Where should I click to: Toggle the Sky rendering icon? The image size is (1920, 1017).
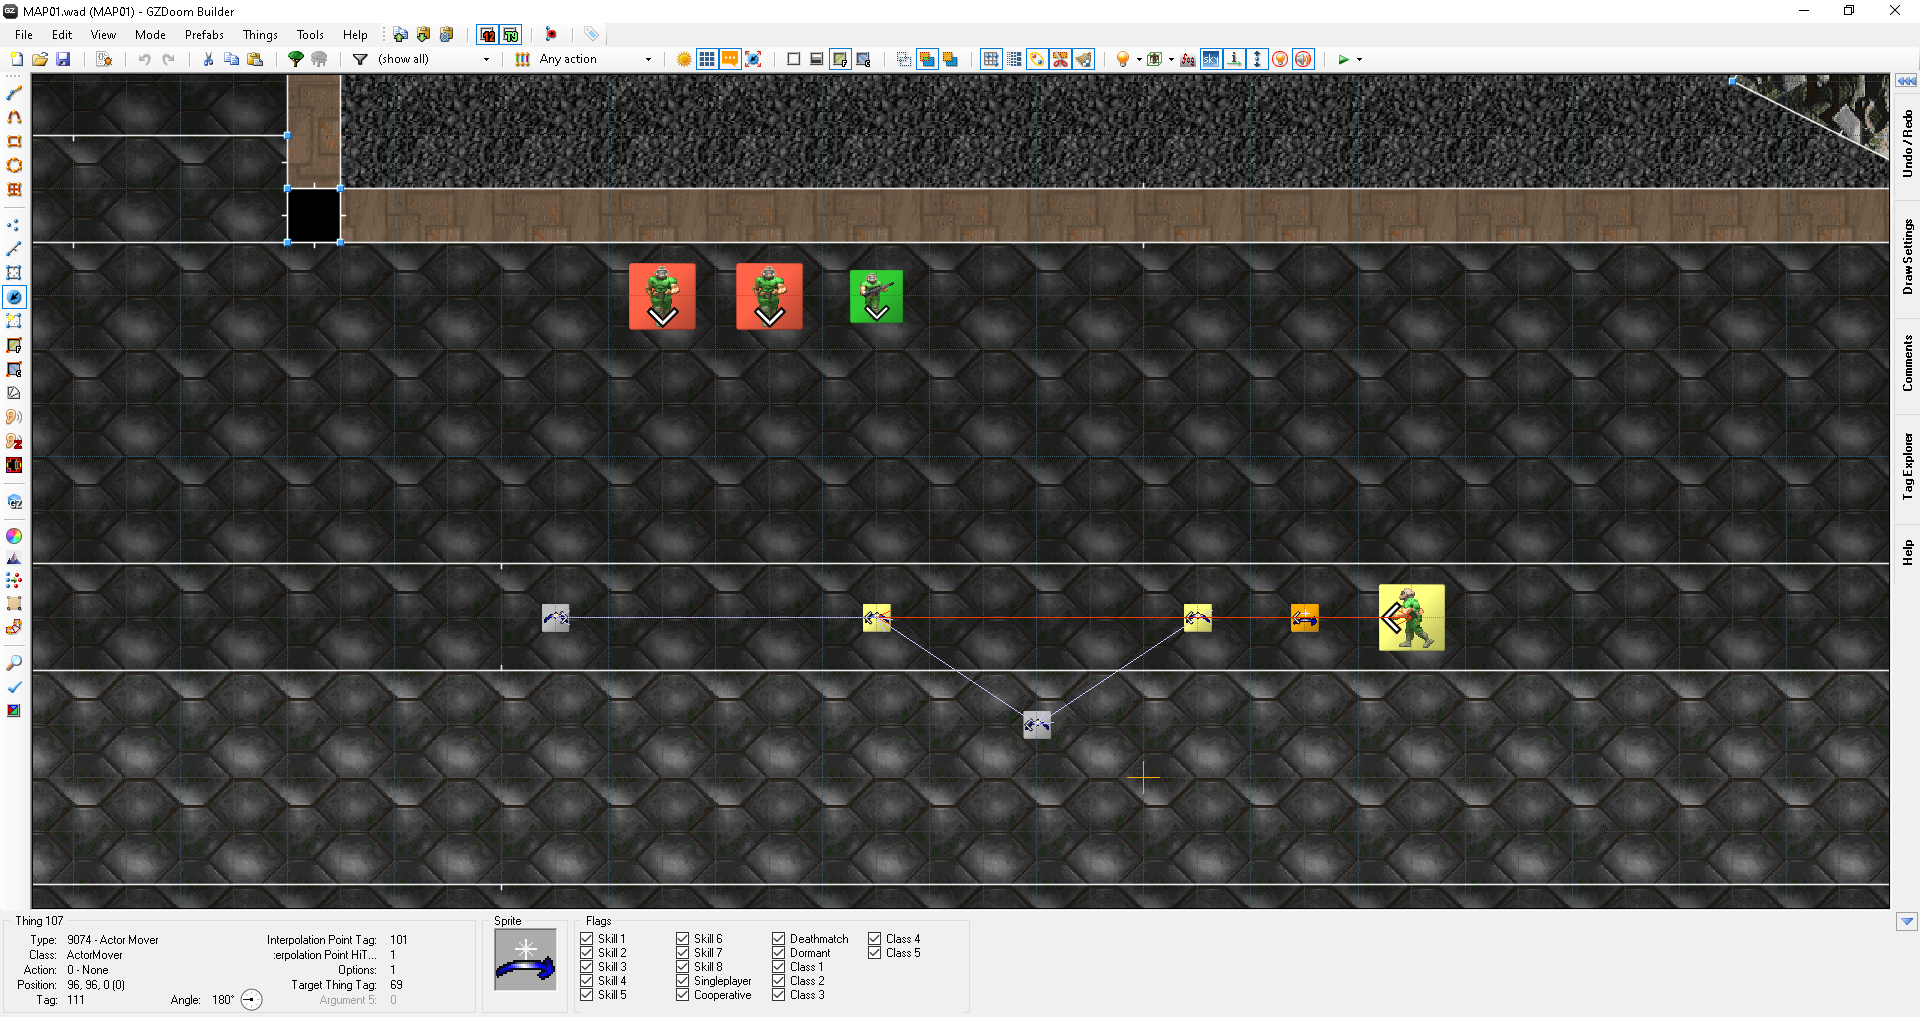1211,59
